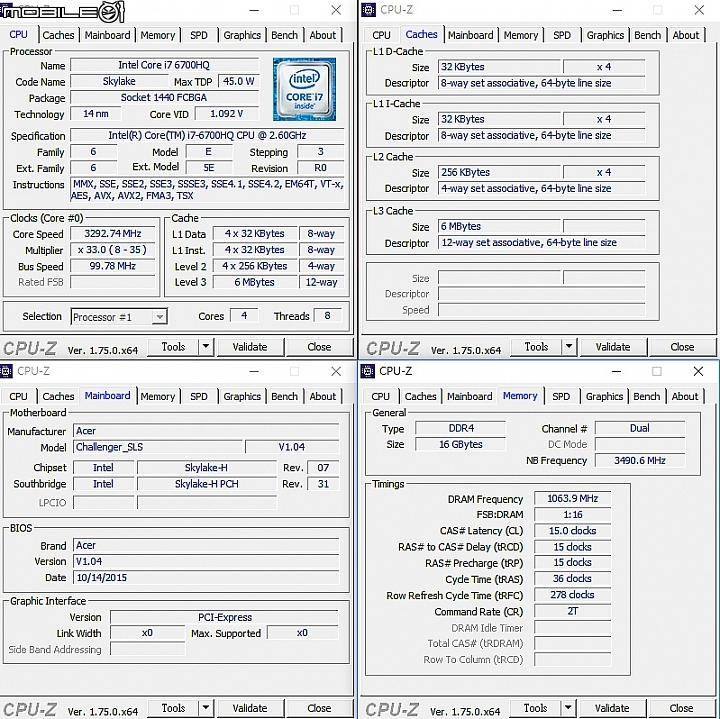
Task: Choose CPU tab in the Memory window
Action: (380, 396)
